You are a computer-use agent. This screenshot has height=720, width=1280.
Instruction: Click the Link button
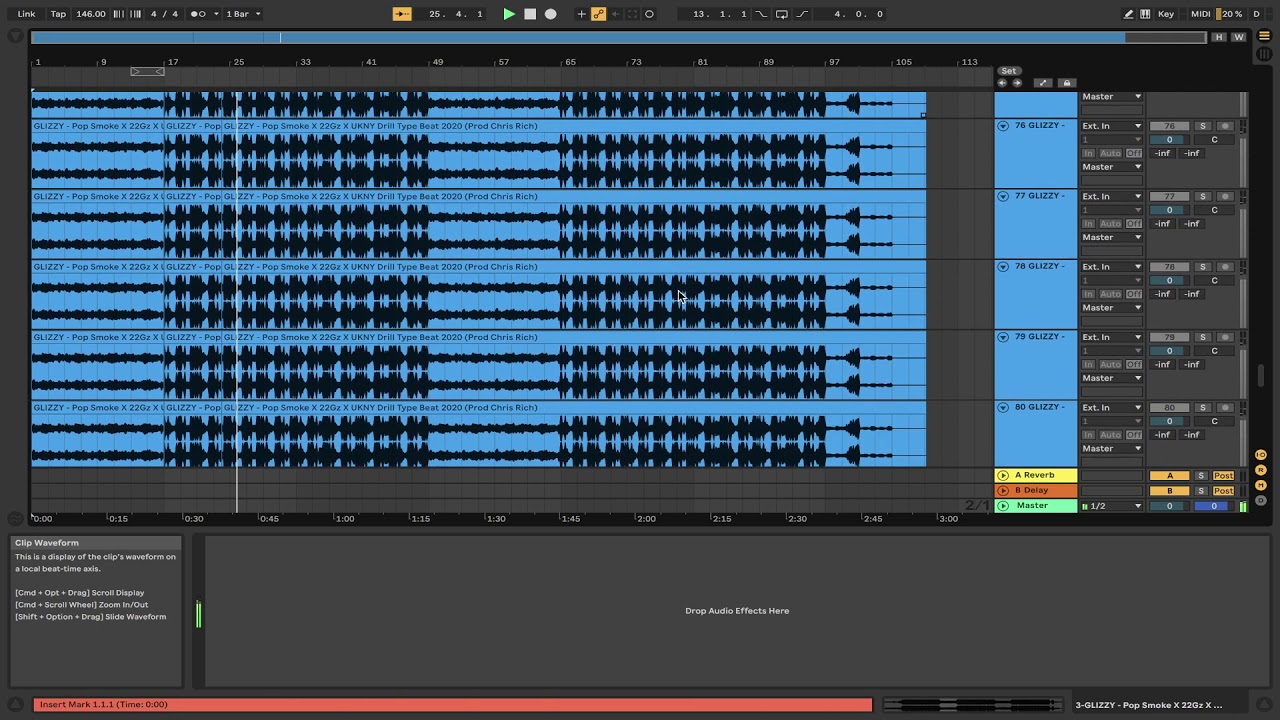click(26, 14)
